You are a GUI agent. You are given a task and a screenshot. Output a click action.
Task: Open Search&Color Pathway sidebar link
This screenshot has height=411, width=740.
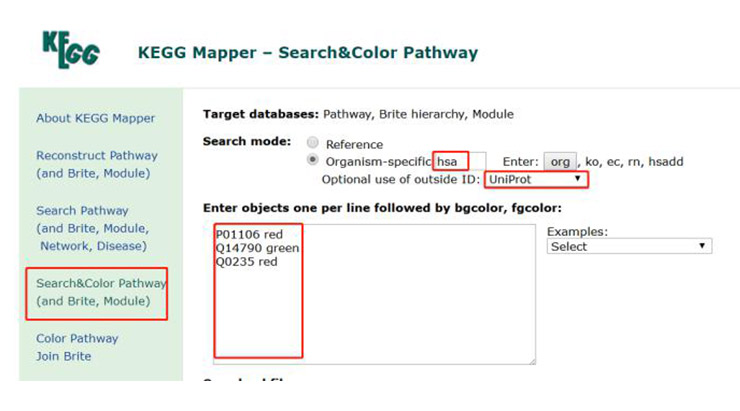coord(101,292)
